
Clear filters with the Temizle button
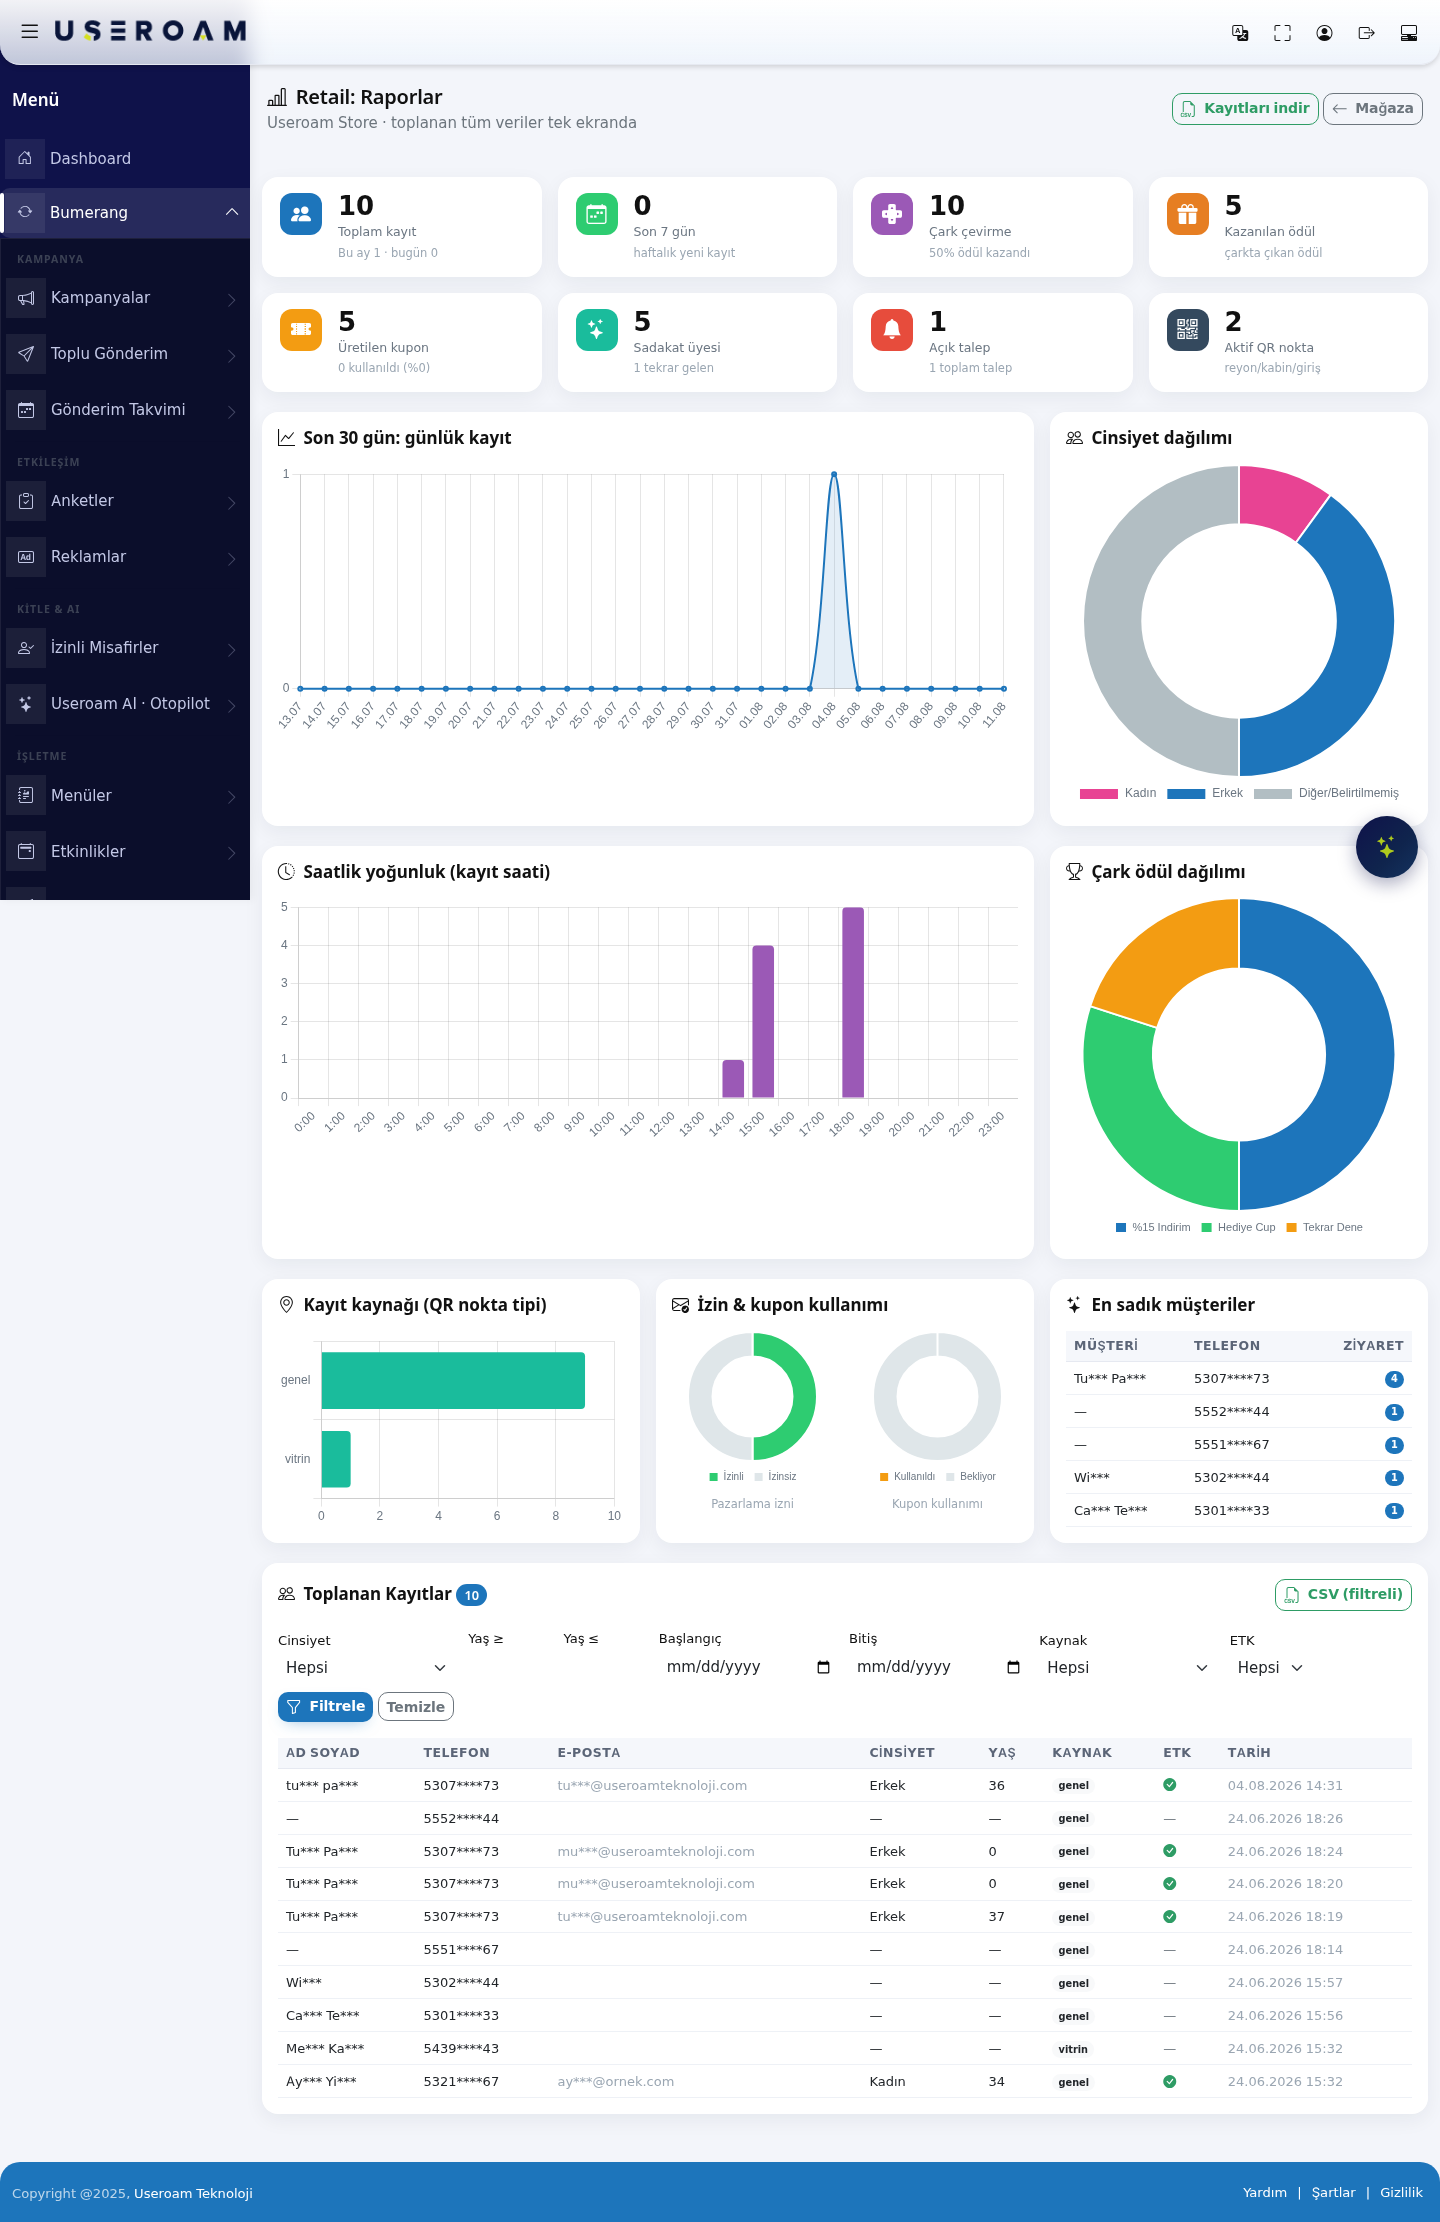pyautogui.click(x=416, y=1707)
